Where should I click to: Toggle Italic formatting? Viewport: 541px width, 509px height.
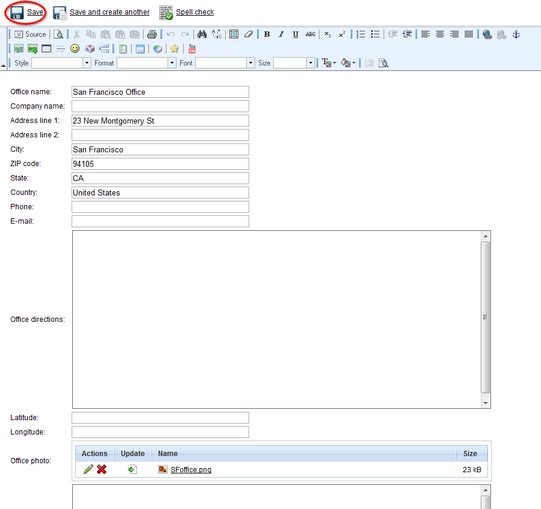281,34
